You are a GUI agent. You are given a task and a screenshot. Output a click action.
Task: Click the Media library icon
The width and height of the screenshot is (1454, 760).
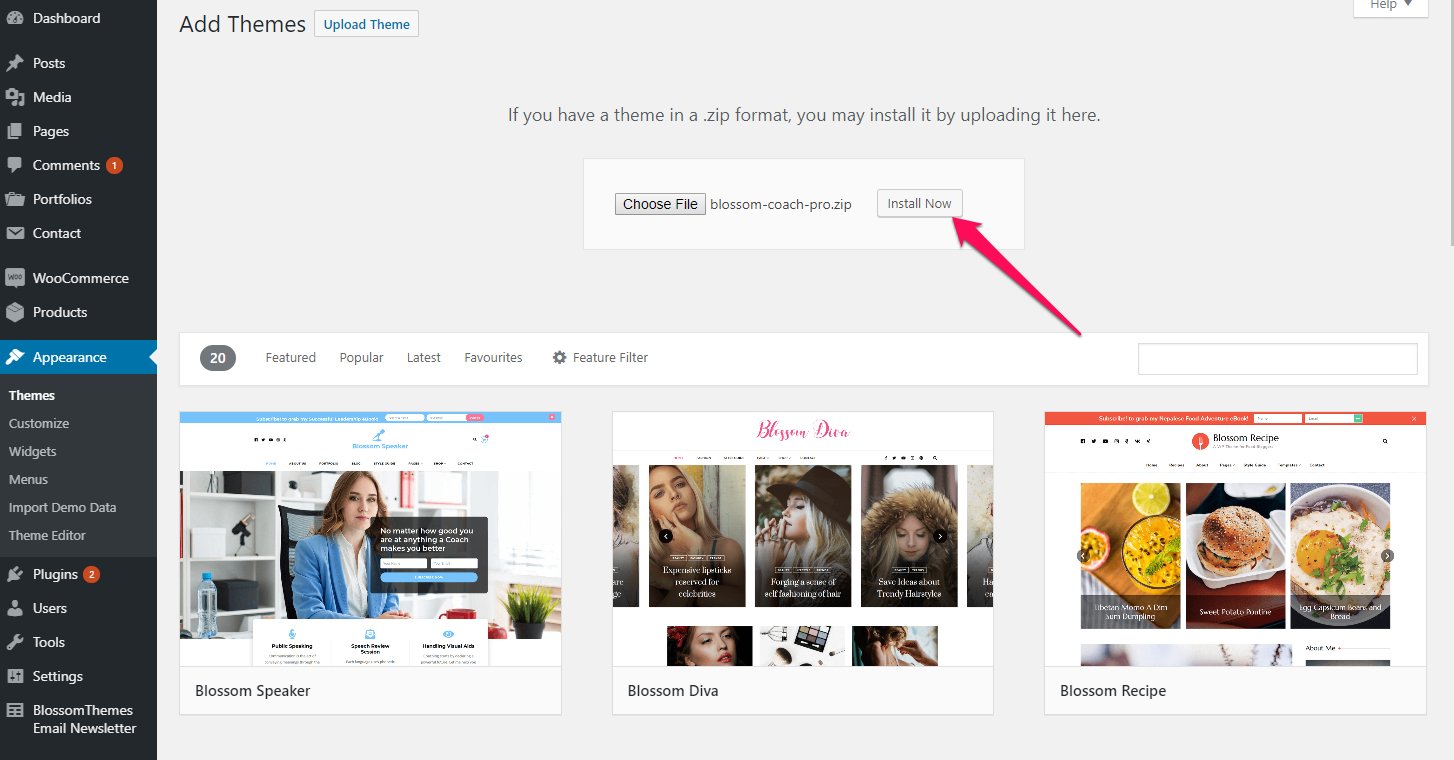pos(15,97)
